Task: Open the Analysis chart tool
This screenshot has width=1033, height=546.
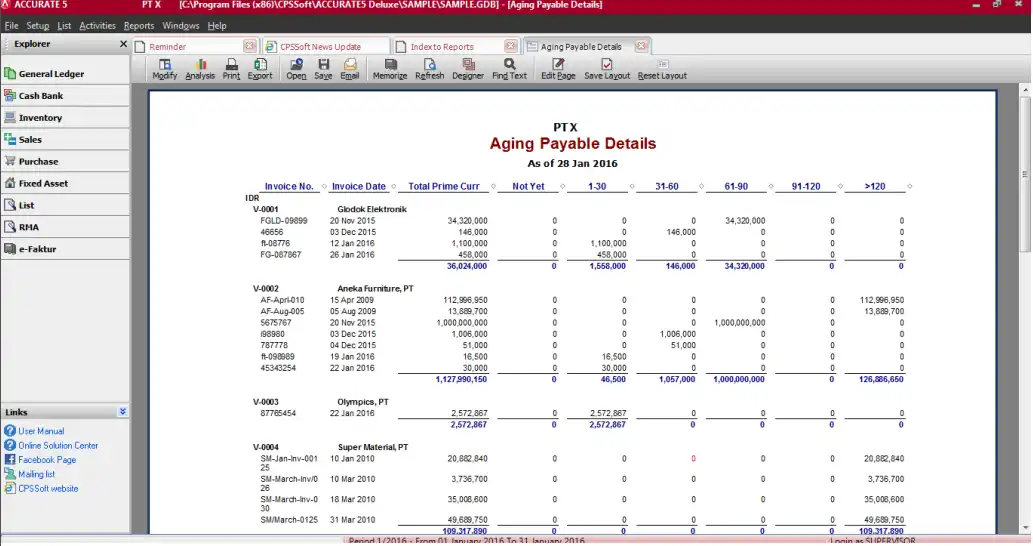Action: (x=200, y=68)
